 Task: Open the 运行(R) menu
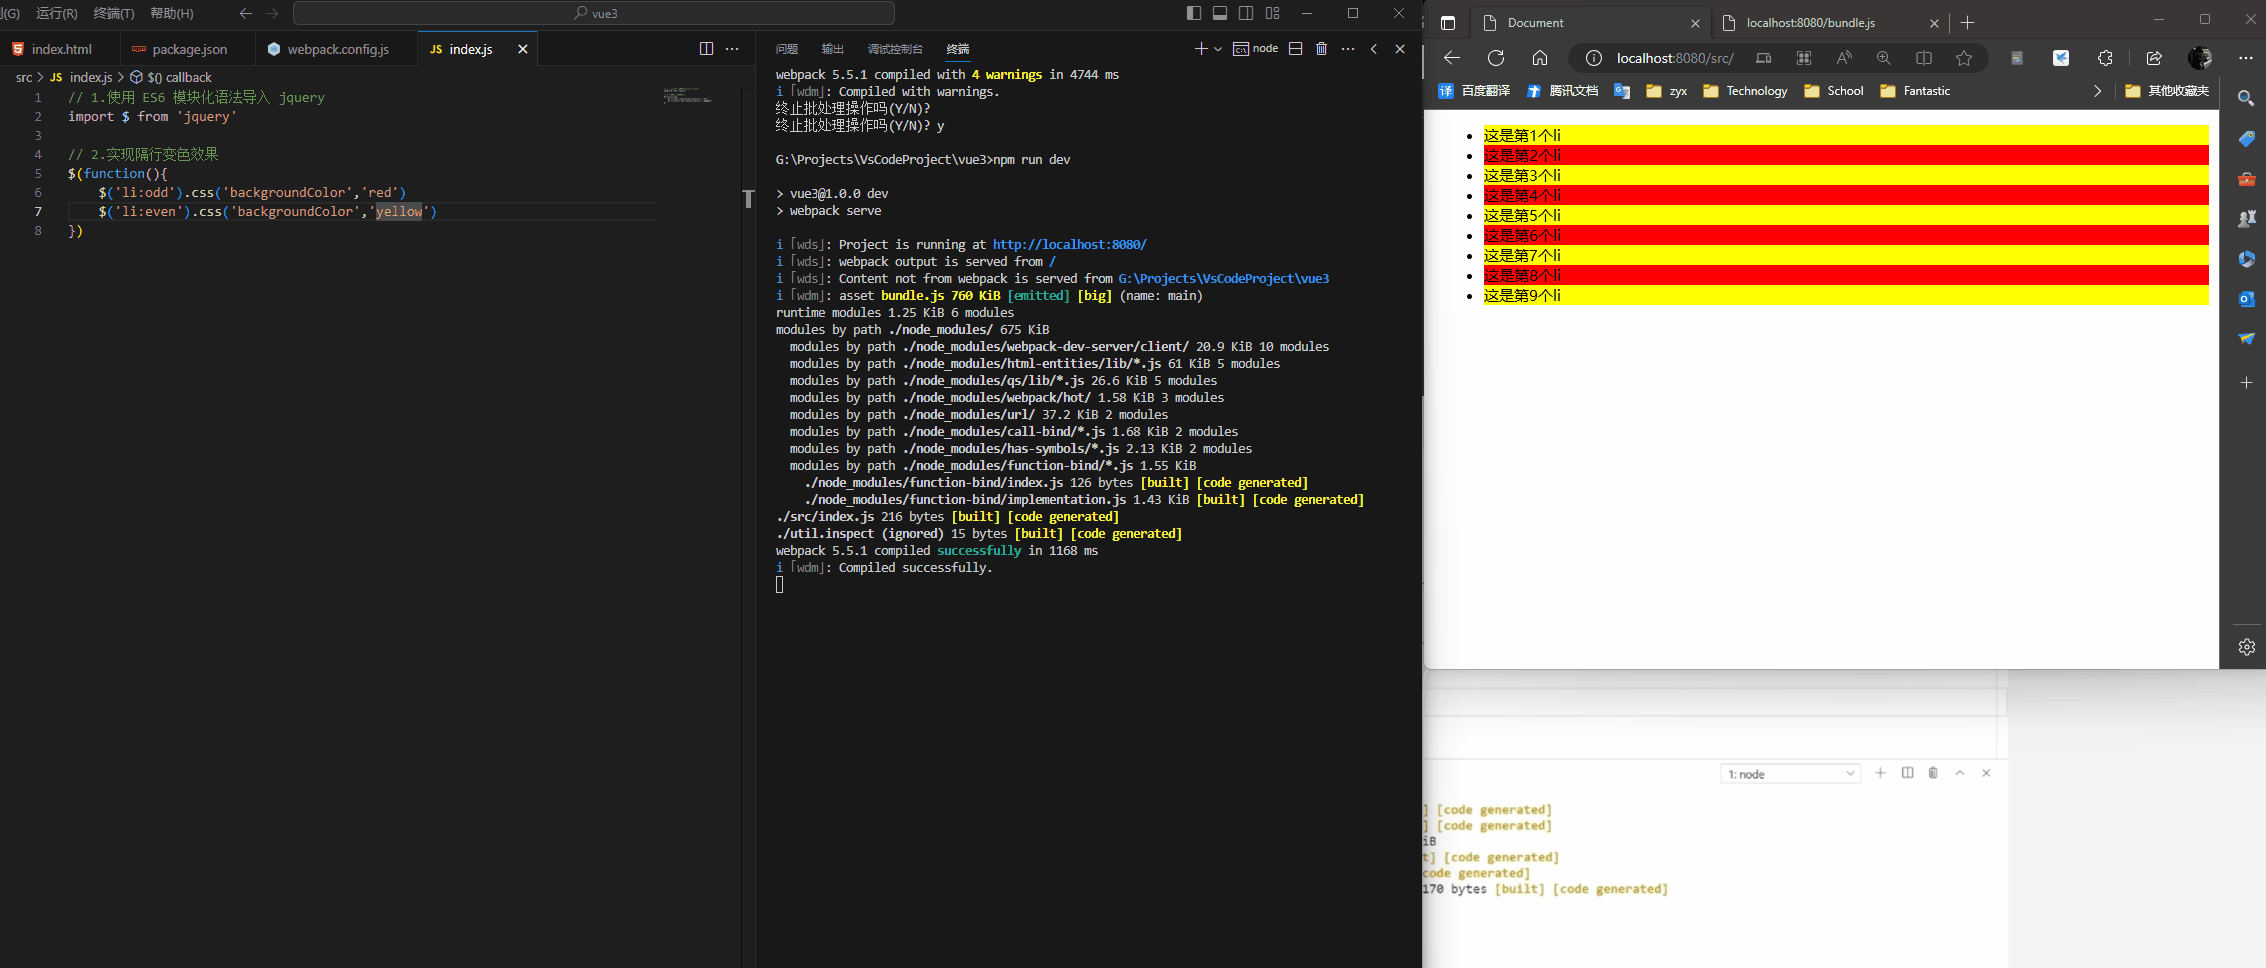pyautogui.click(x=57, y=13)
